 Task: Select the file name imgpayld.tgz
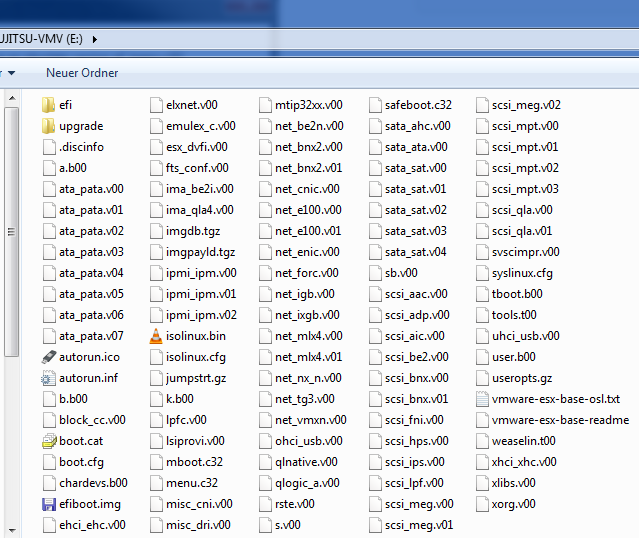pyautogui.click(x=201, y=252)
